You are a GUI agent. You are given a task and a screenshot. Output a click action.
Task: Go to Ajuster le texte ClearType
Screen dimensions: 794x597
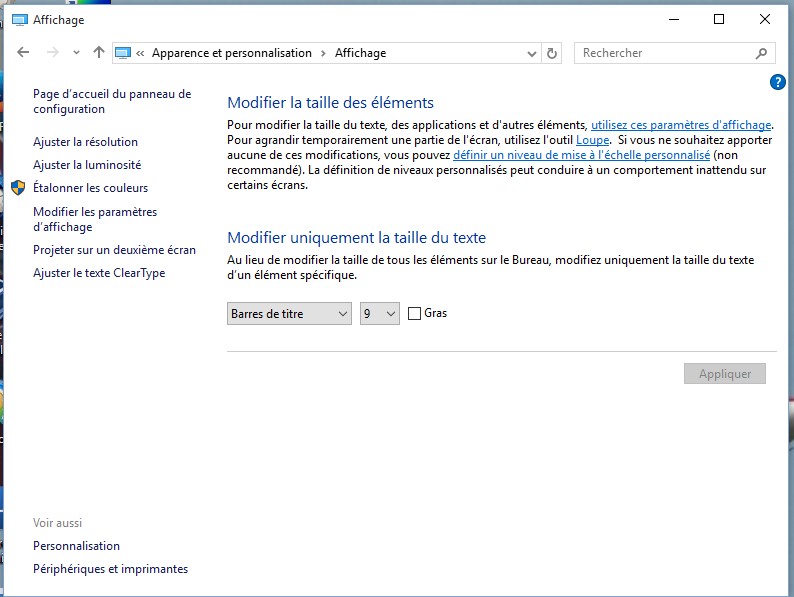point(99,273)
